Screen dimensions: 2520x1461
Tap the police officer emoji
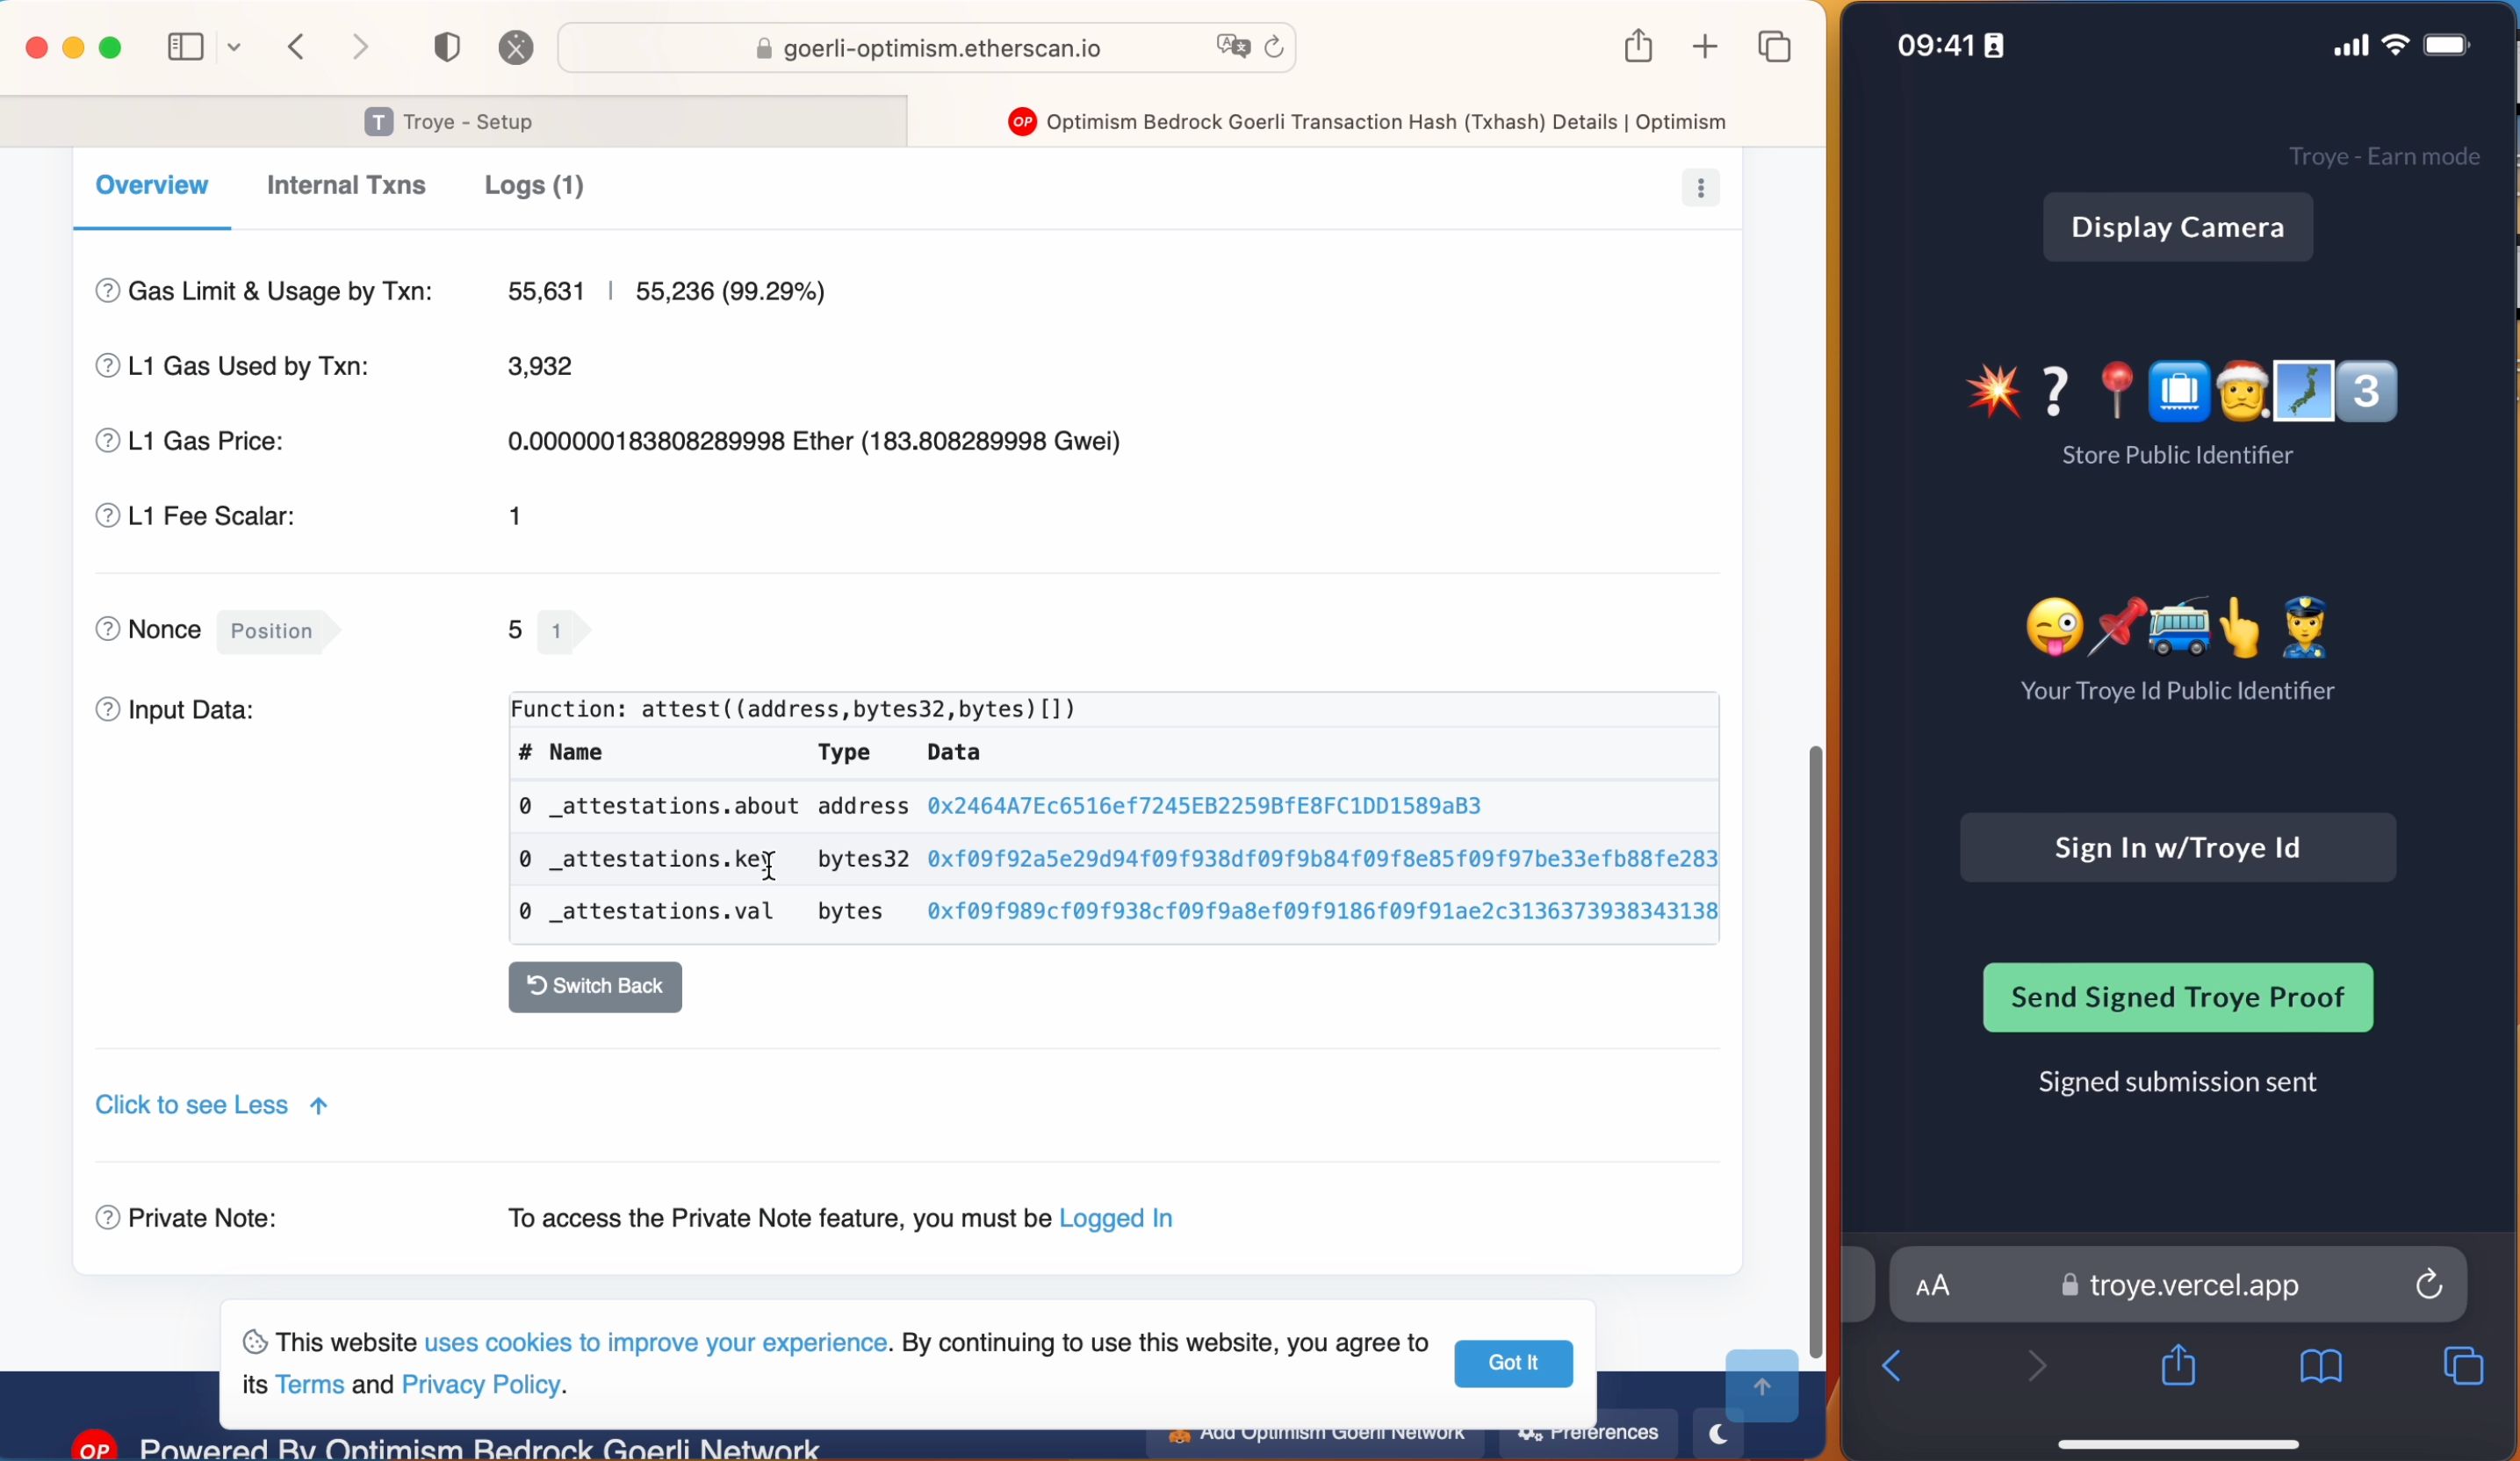pos(2304,628)
